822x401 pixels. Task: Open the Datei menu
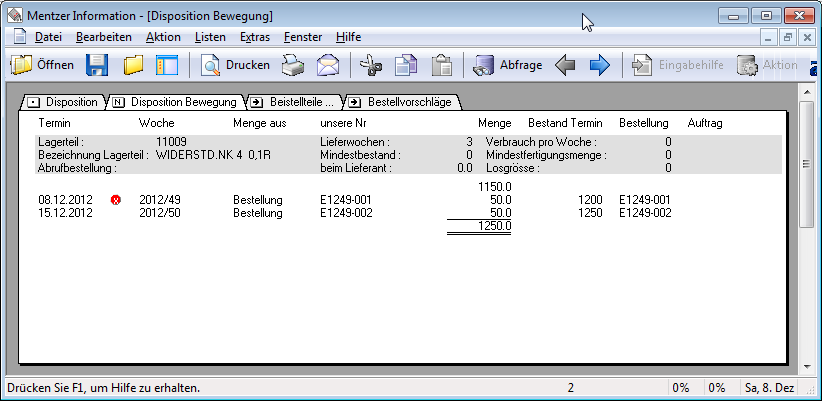[x=48, y=37]
